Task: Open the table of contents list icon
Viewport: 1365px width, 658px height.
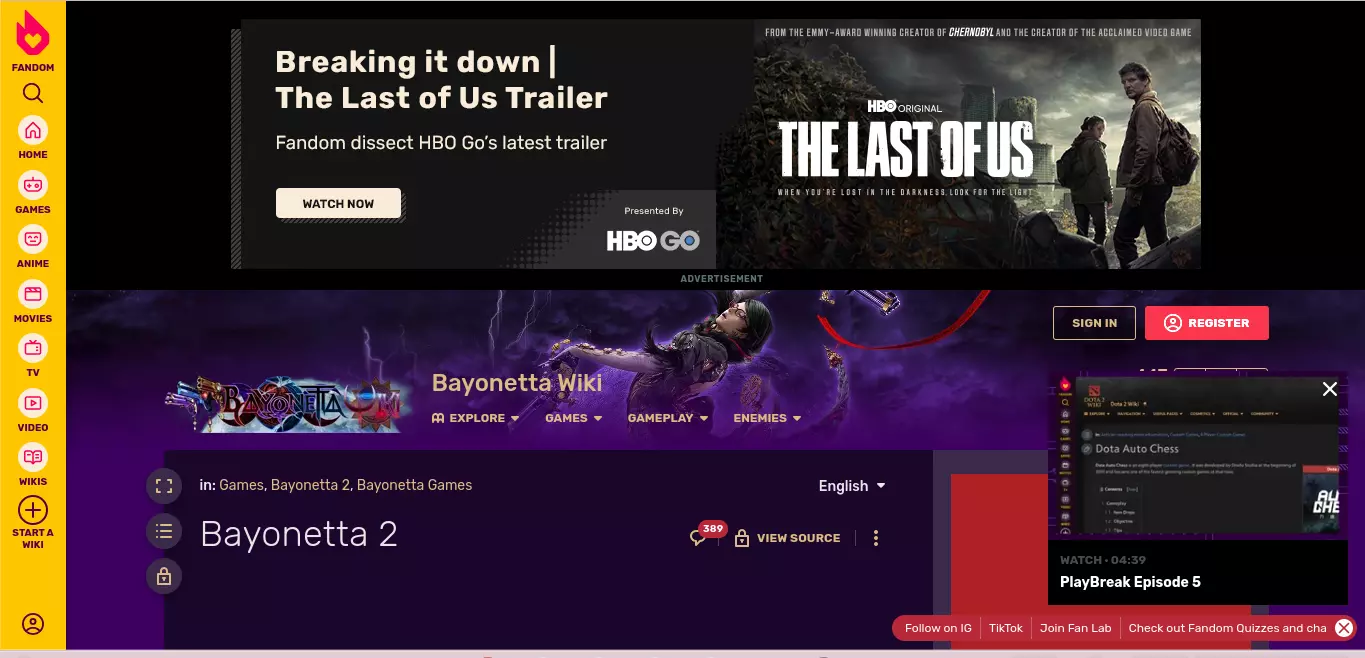Action: 164,531
